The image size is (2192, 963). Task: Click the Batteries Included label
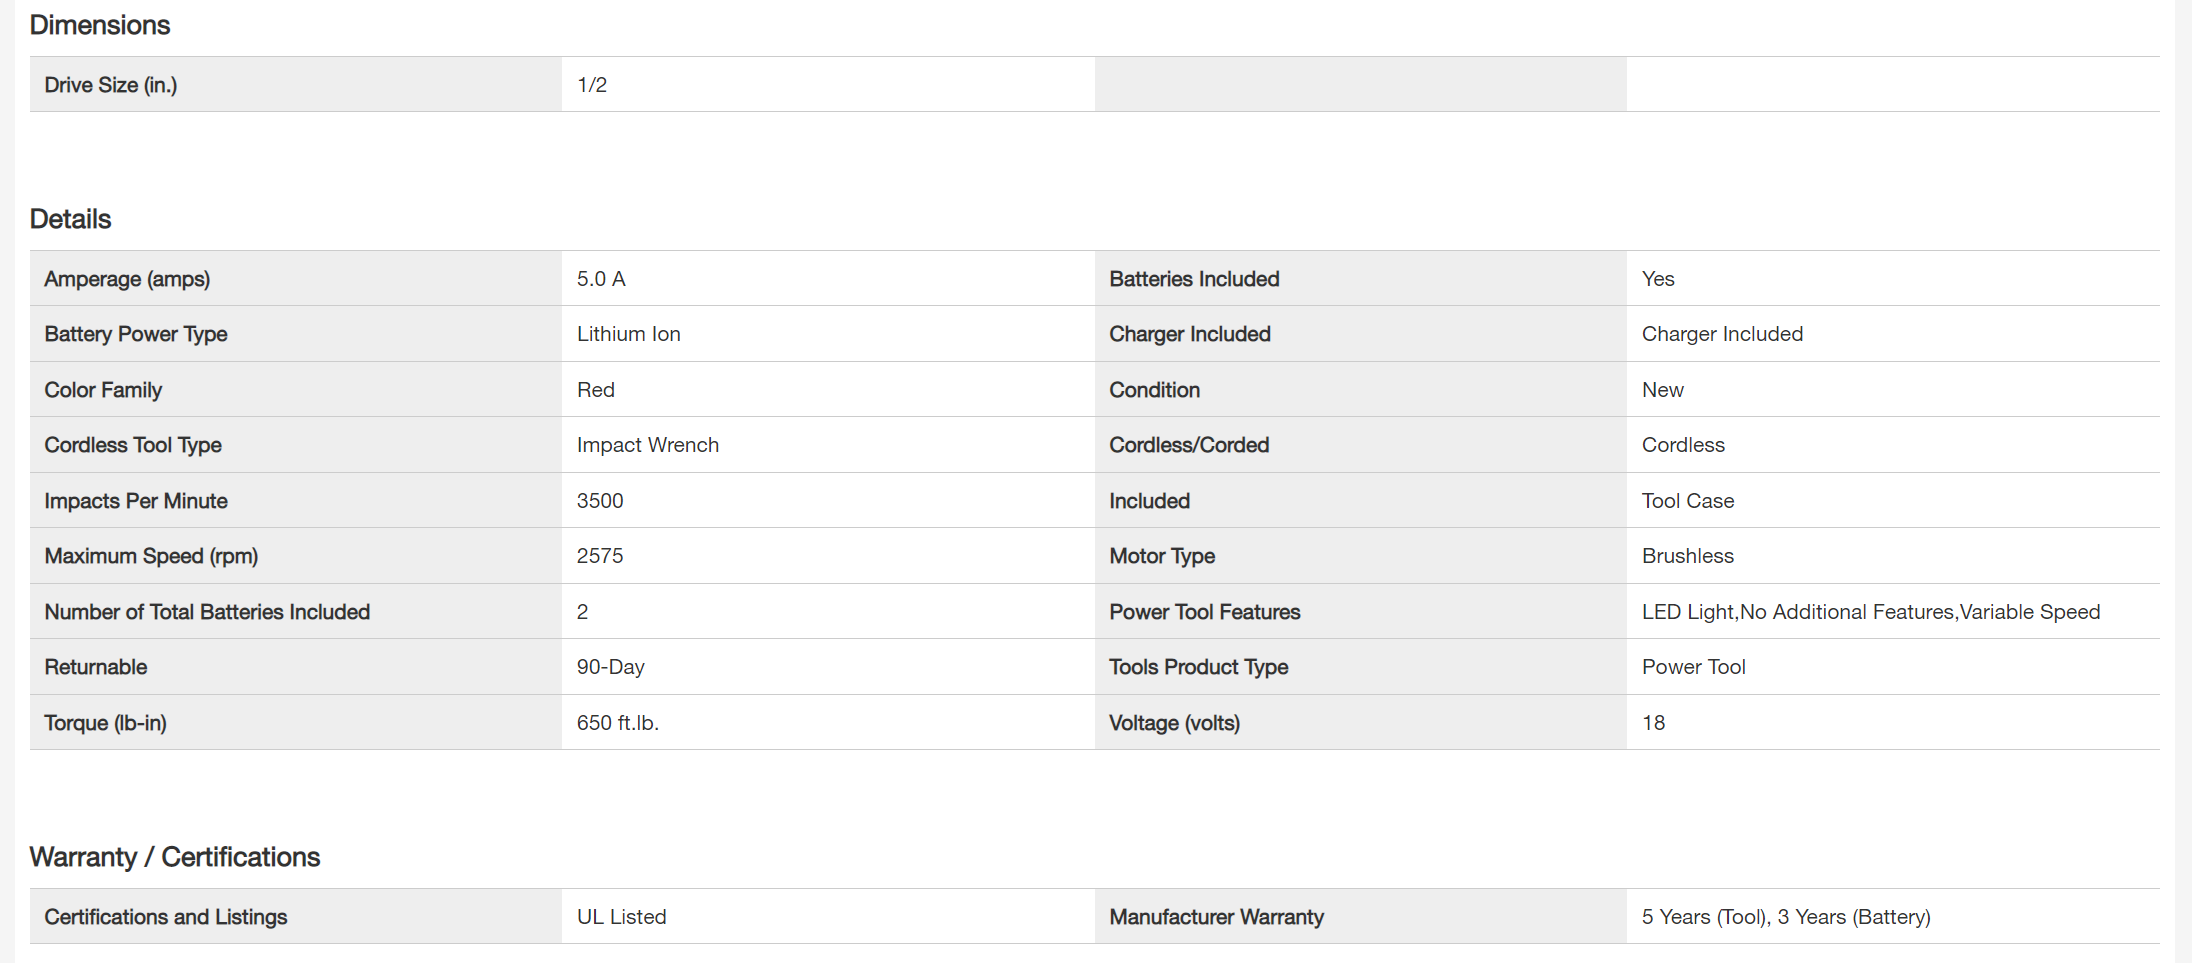point(1194,279)
